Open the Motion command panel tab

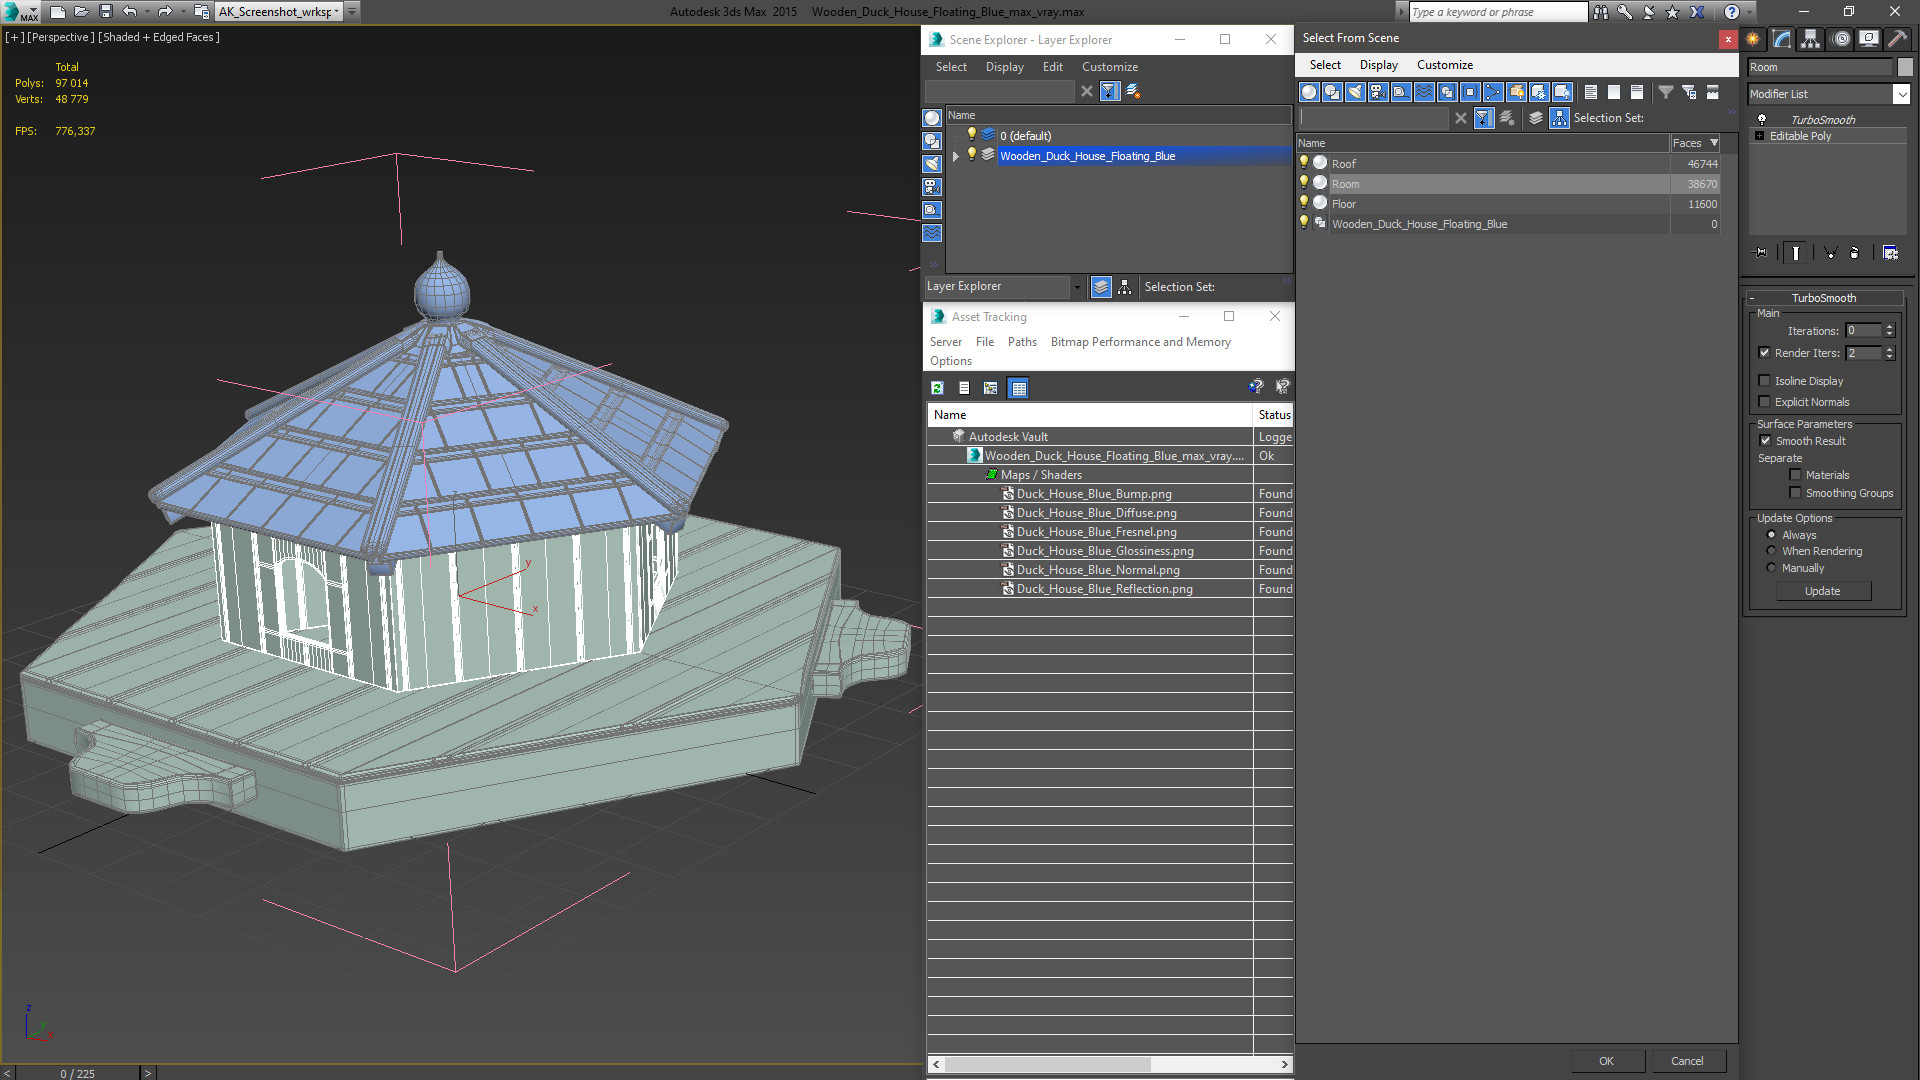click(1841, 39)
